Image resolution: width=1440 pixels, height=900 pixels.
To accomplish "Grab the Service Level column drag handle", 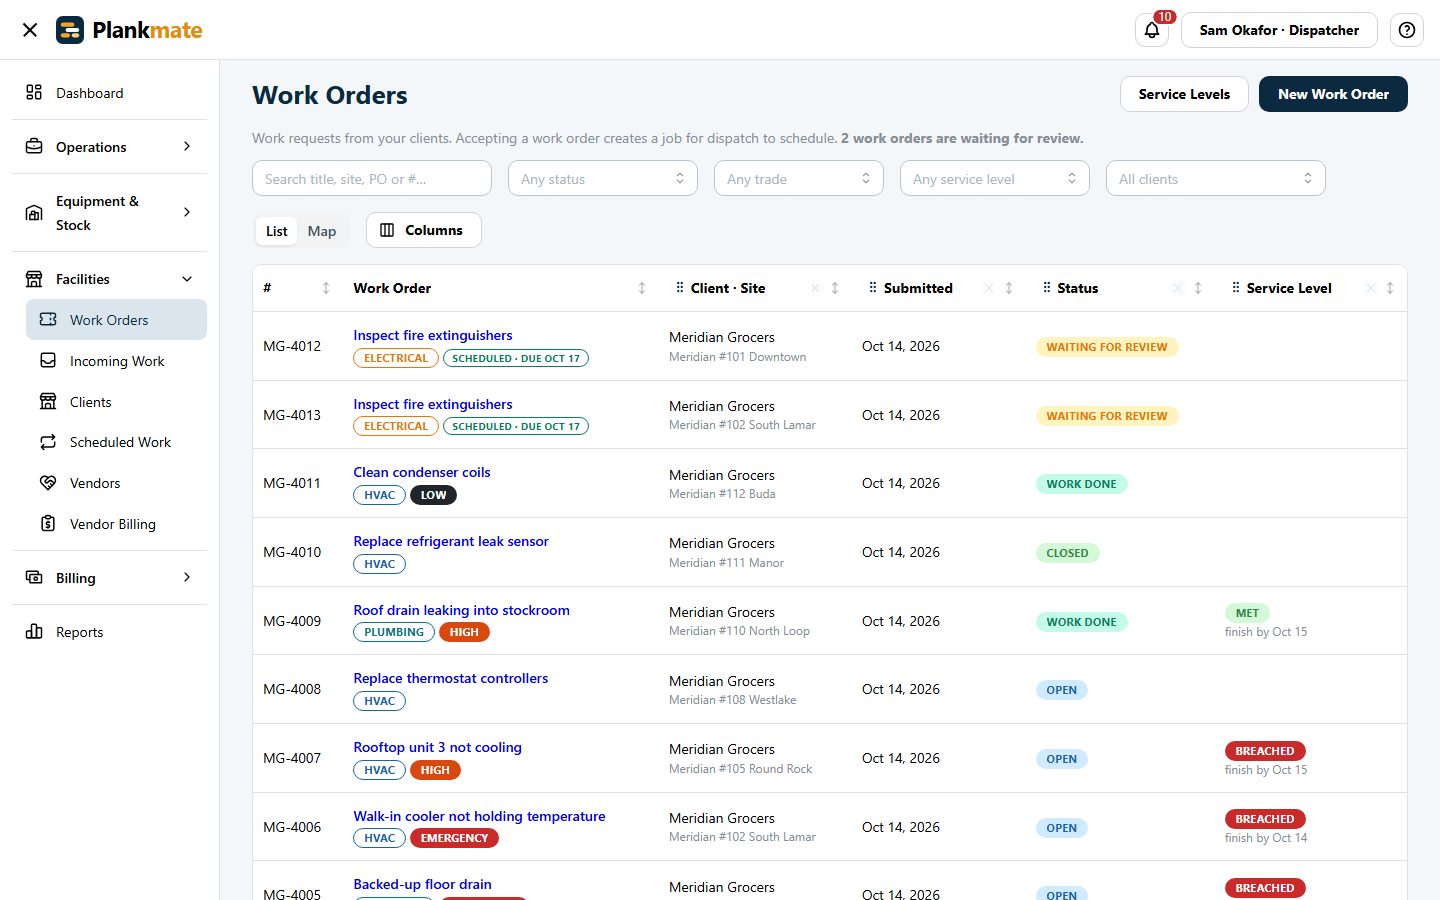I will 1236,288.
